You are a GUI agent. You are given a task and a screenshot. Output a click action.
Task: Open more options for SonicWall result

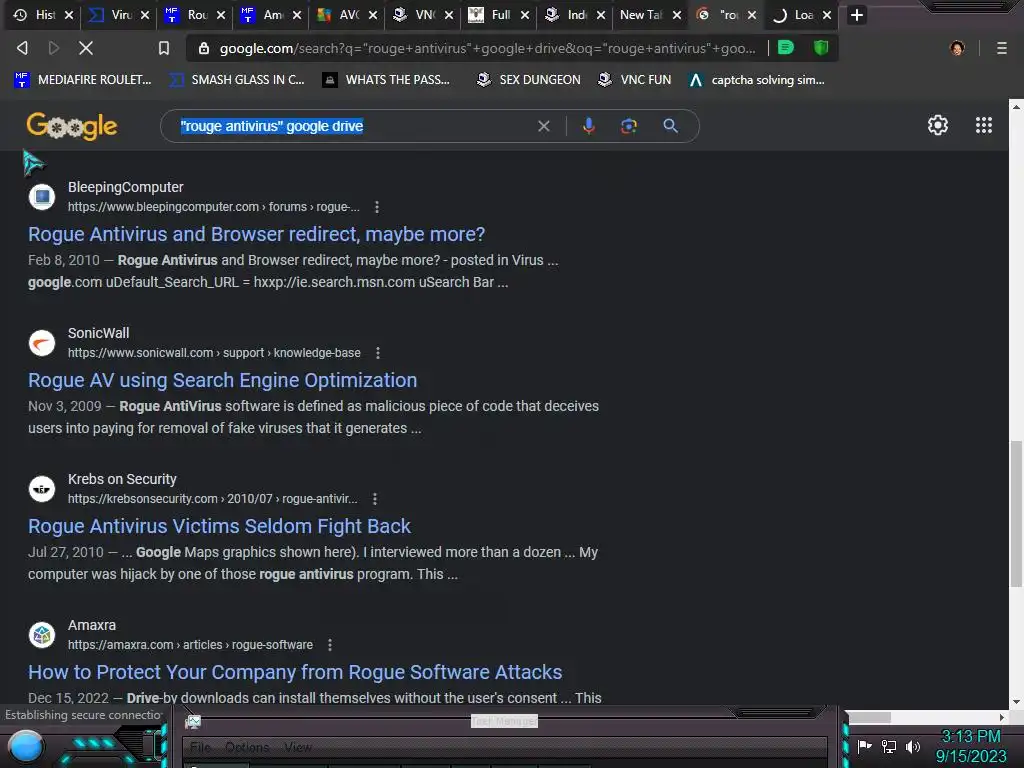tap(377, 353)
